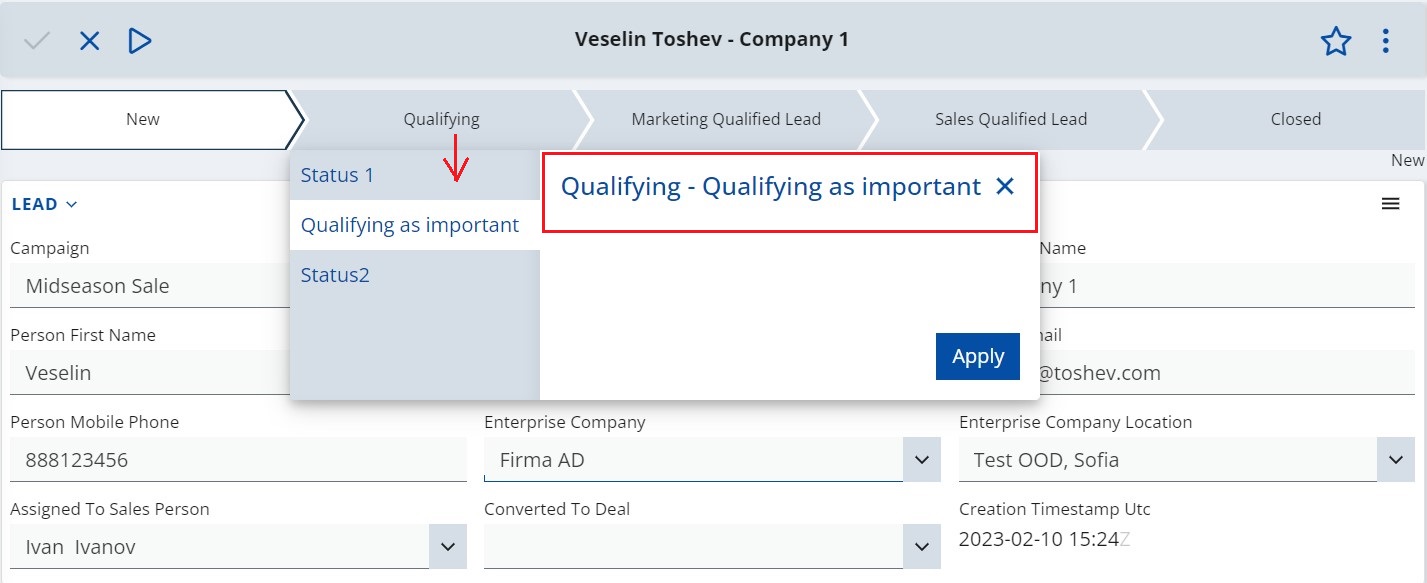Open Converted To Deal dropdown arrow
Screen dimensions: 1427x583
click(x=922, y=547)
